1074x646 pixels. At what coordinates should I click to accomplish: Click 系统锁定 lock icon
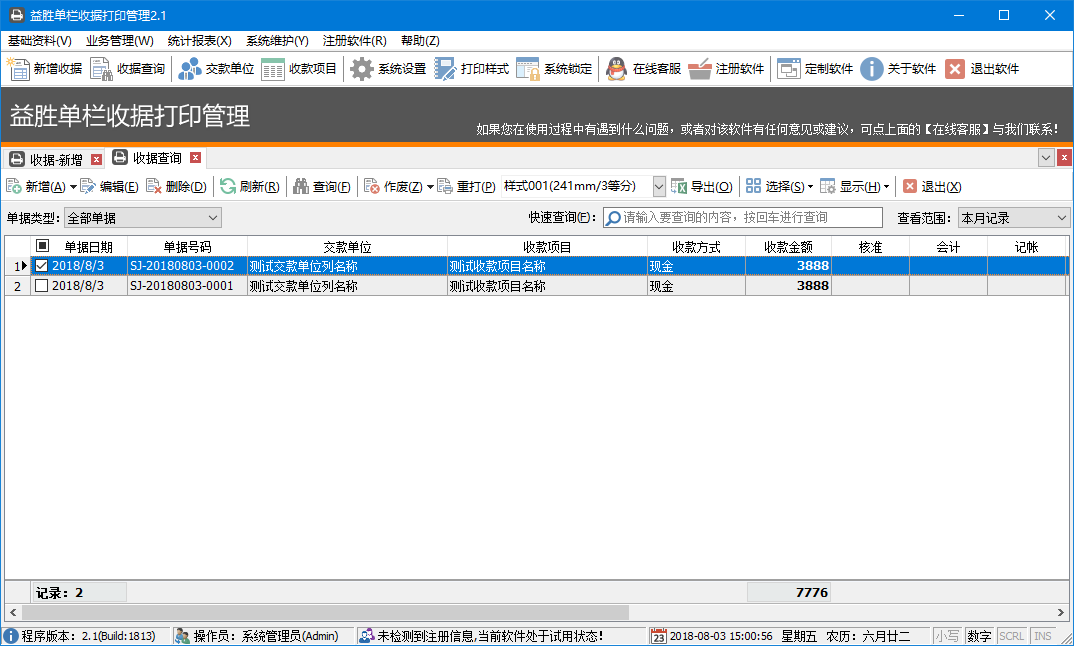528,69
